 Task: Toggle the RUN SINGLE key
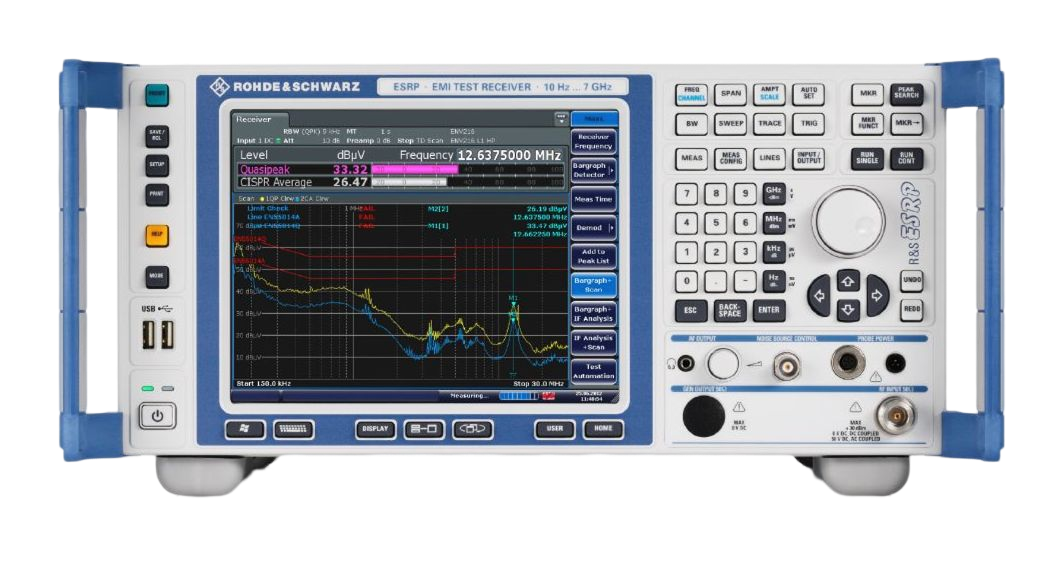[866, 158]
